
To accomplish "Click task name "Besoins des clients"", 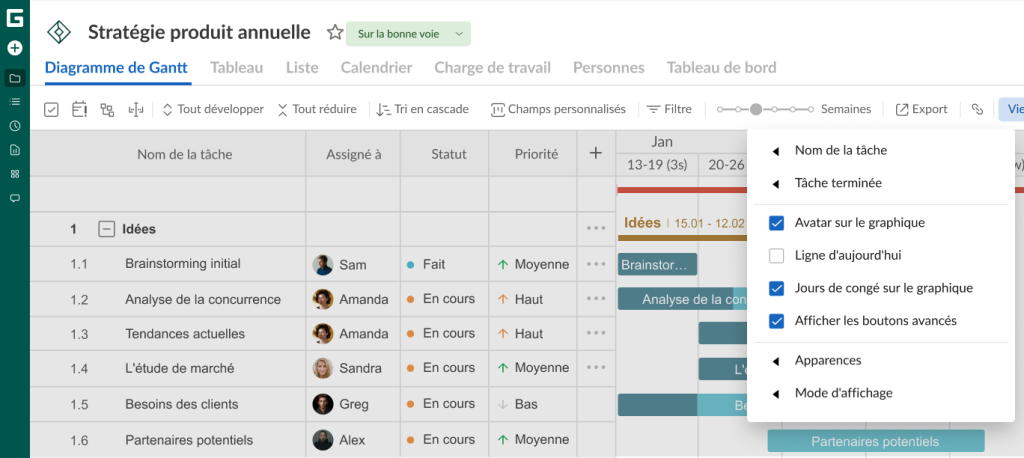I will click(182, 404).
